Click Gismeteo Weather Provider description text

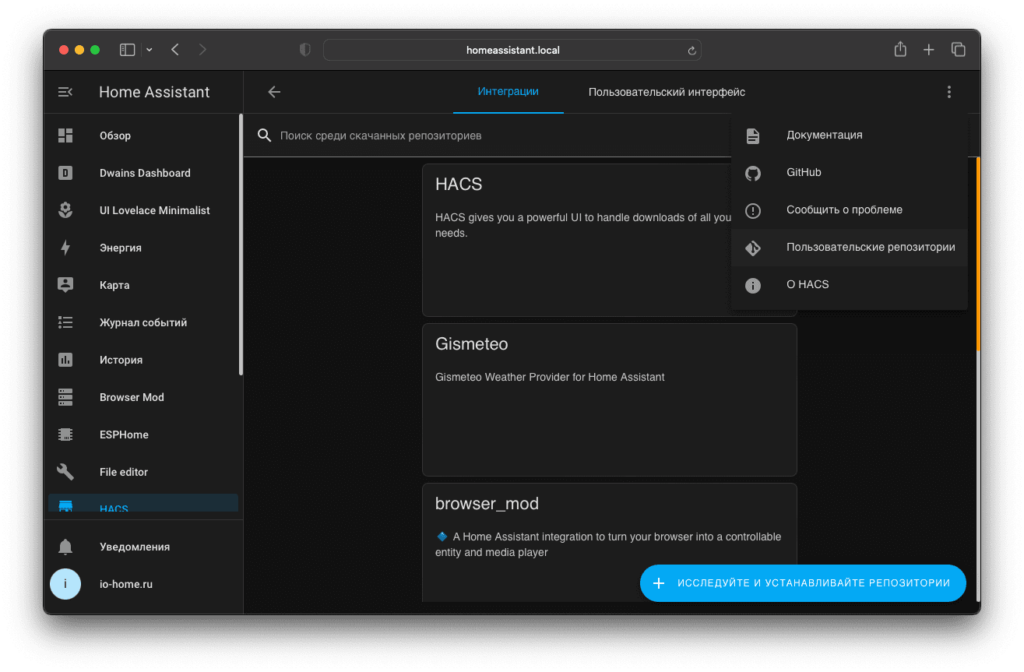point(550,377)
